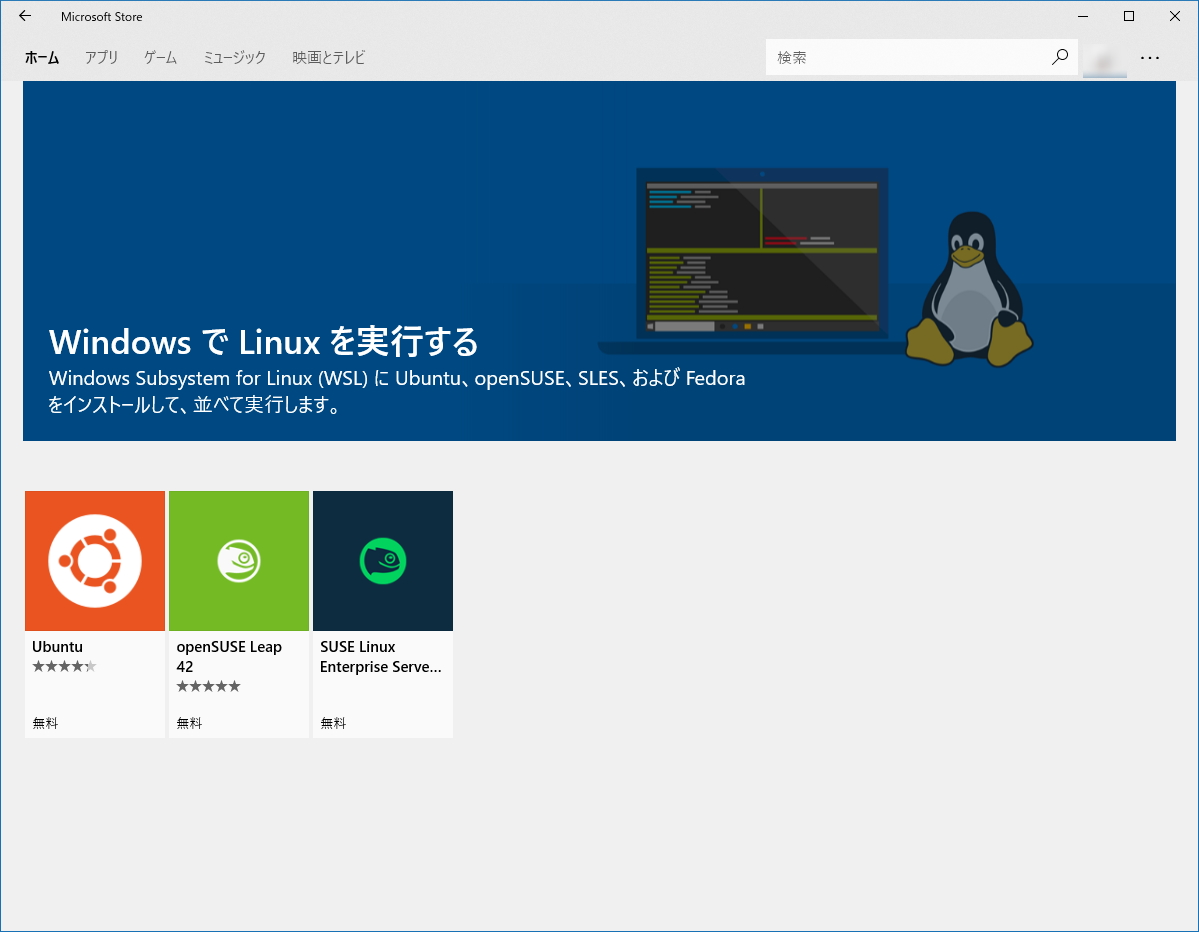The image size is (1199, 932).
Task: Switch to the アプリ tab
Action: tap(101, 57)
